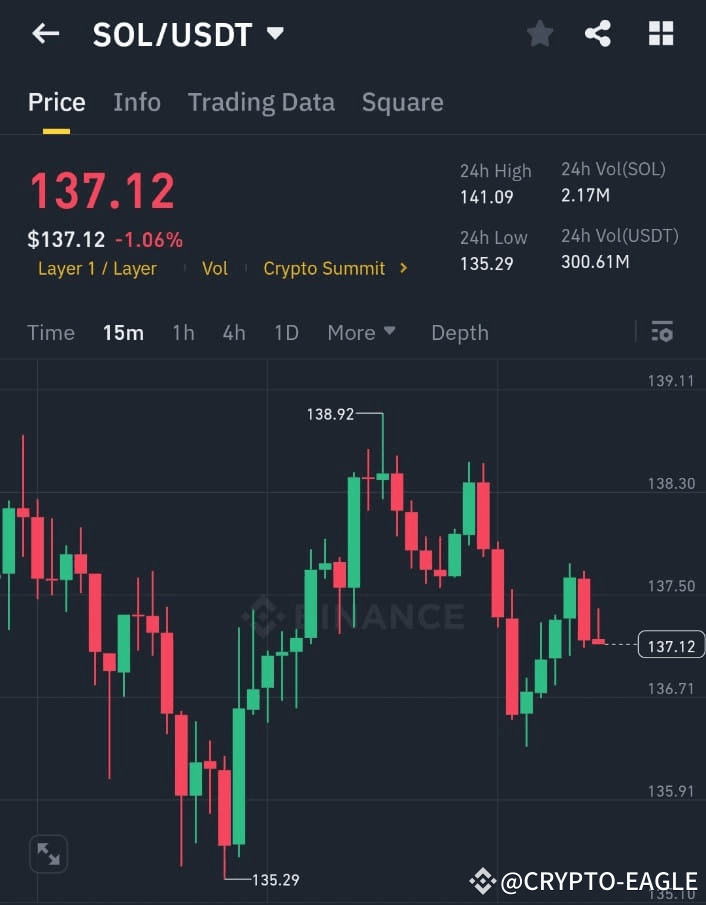Open the Square tab
706x905 pixels.
click(402, 101)
